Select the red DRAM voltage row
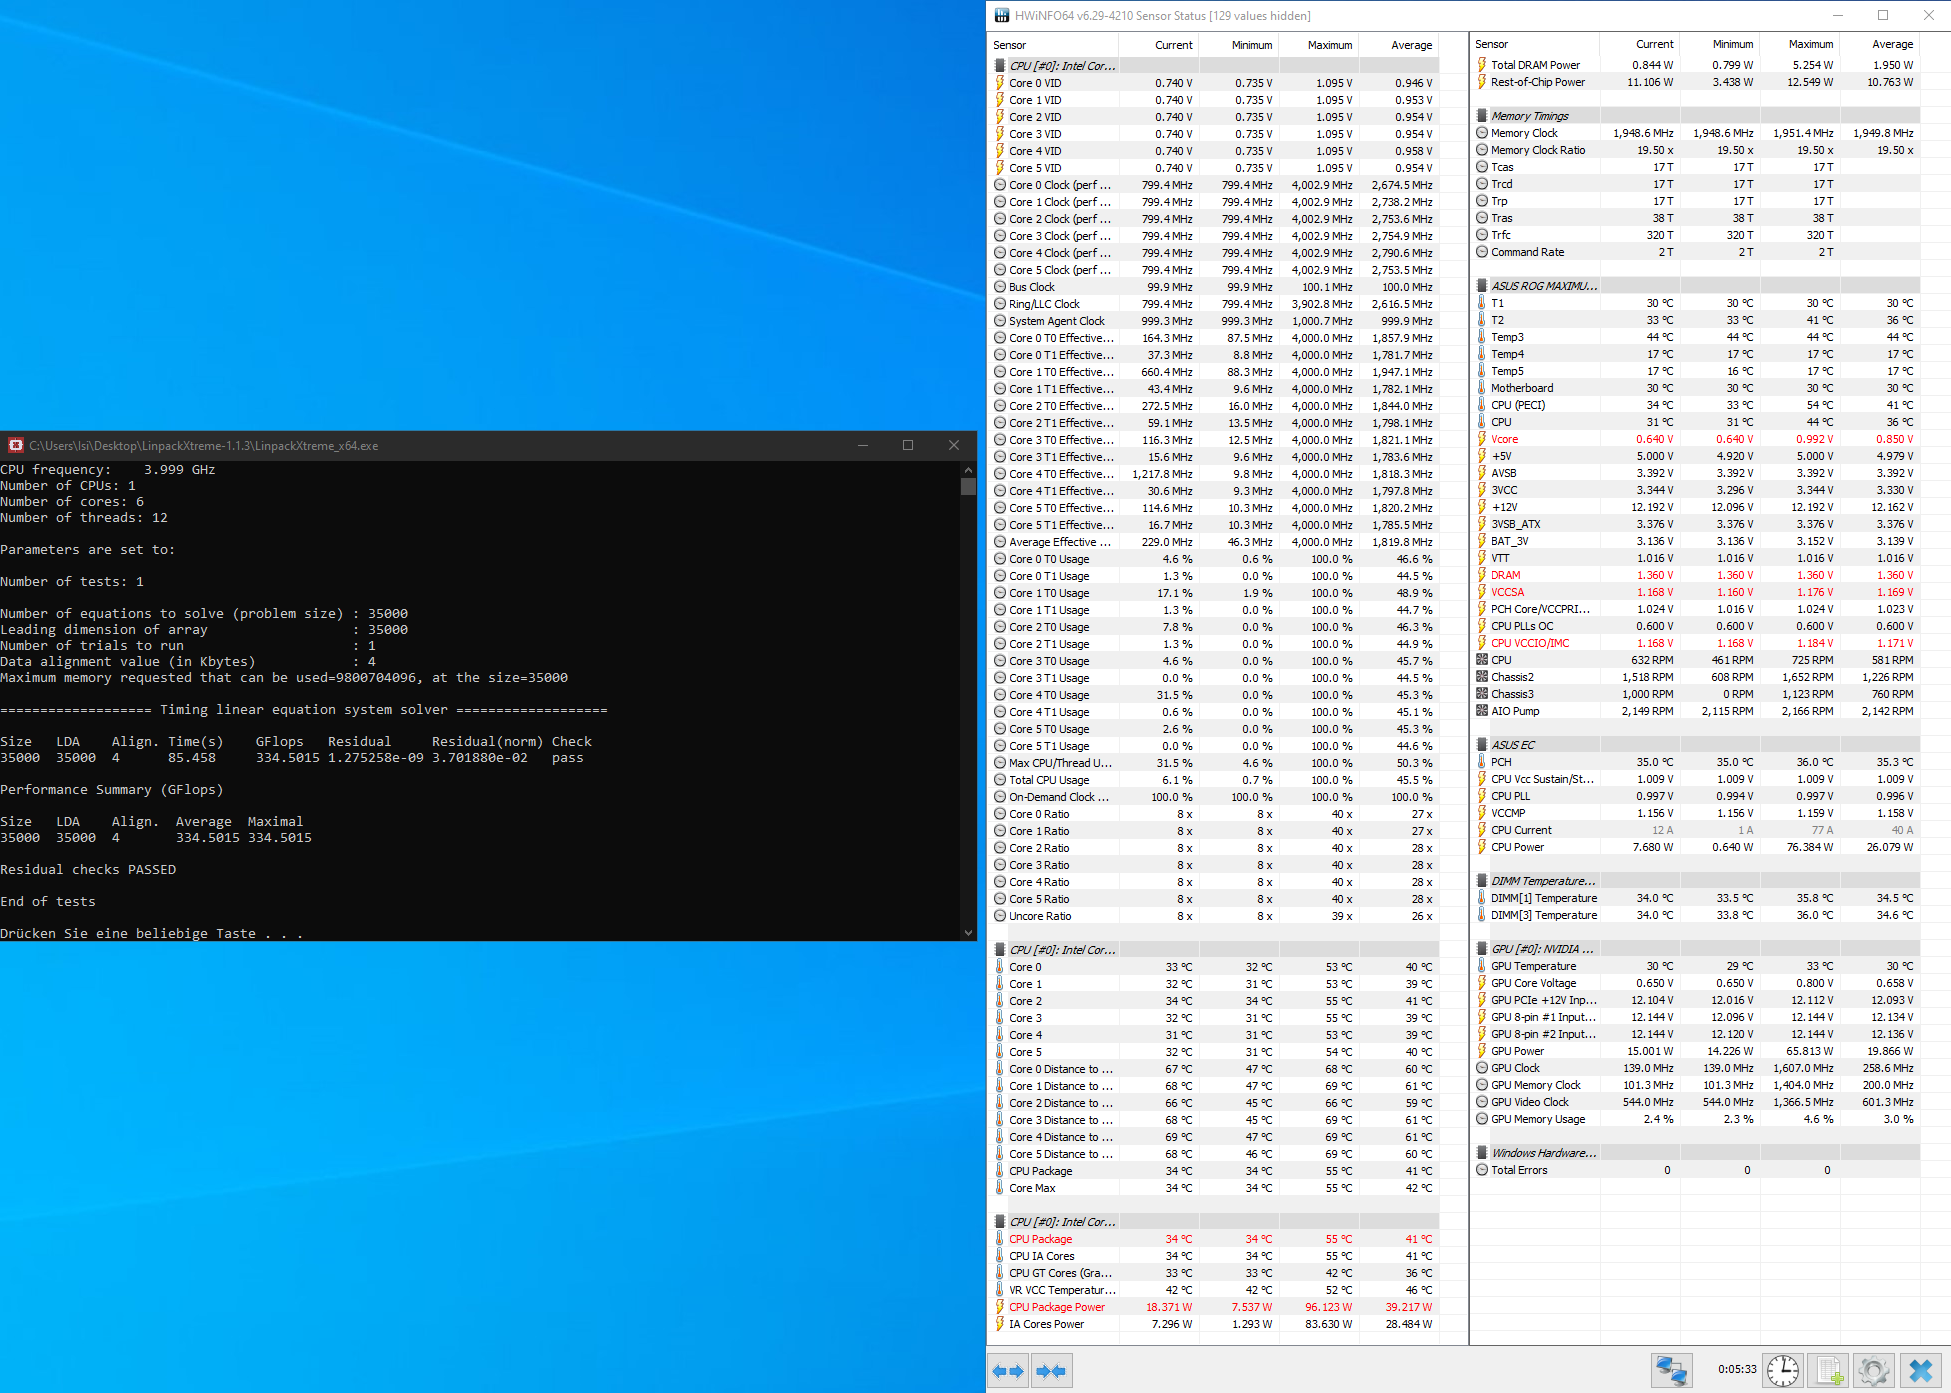Viewport: 1951px width, 1393px height. coord(1696,575)
